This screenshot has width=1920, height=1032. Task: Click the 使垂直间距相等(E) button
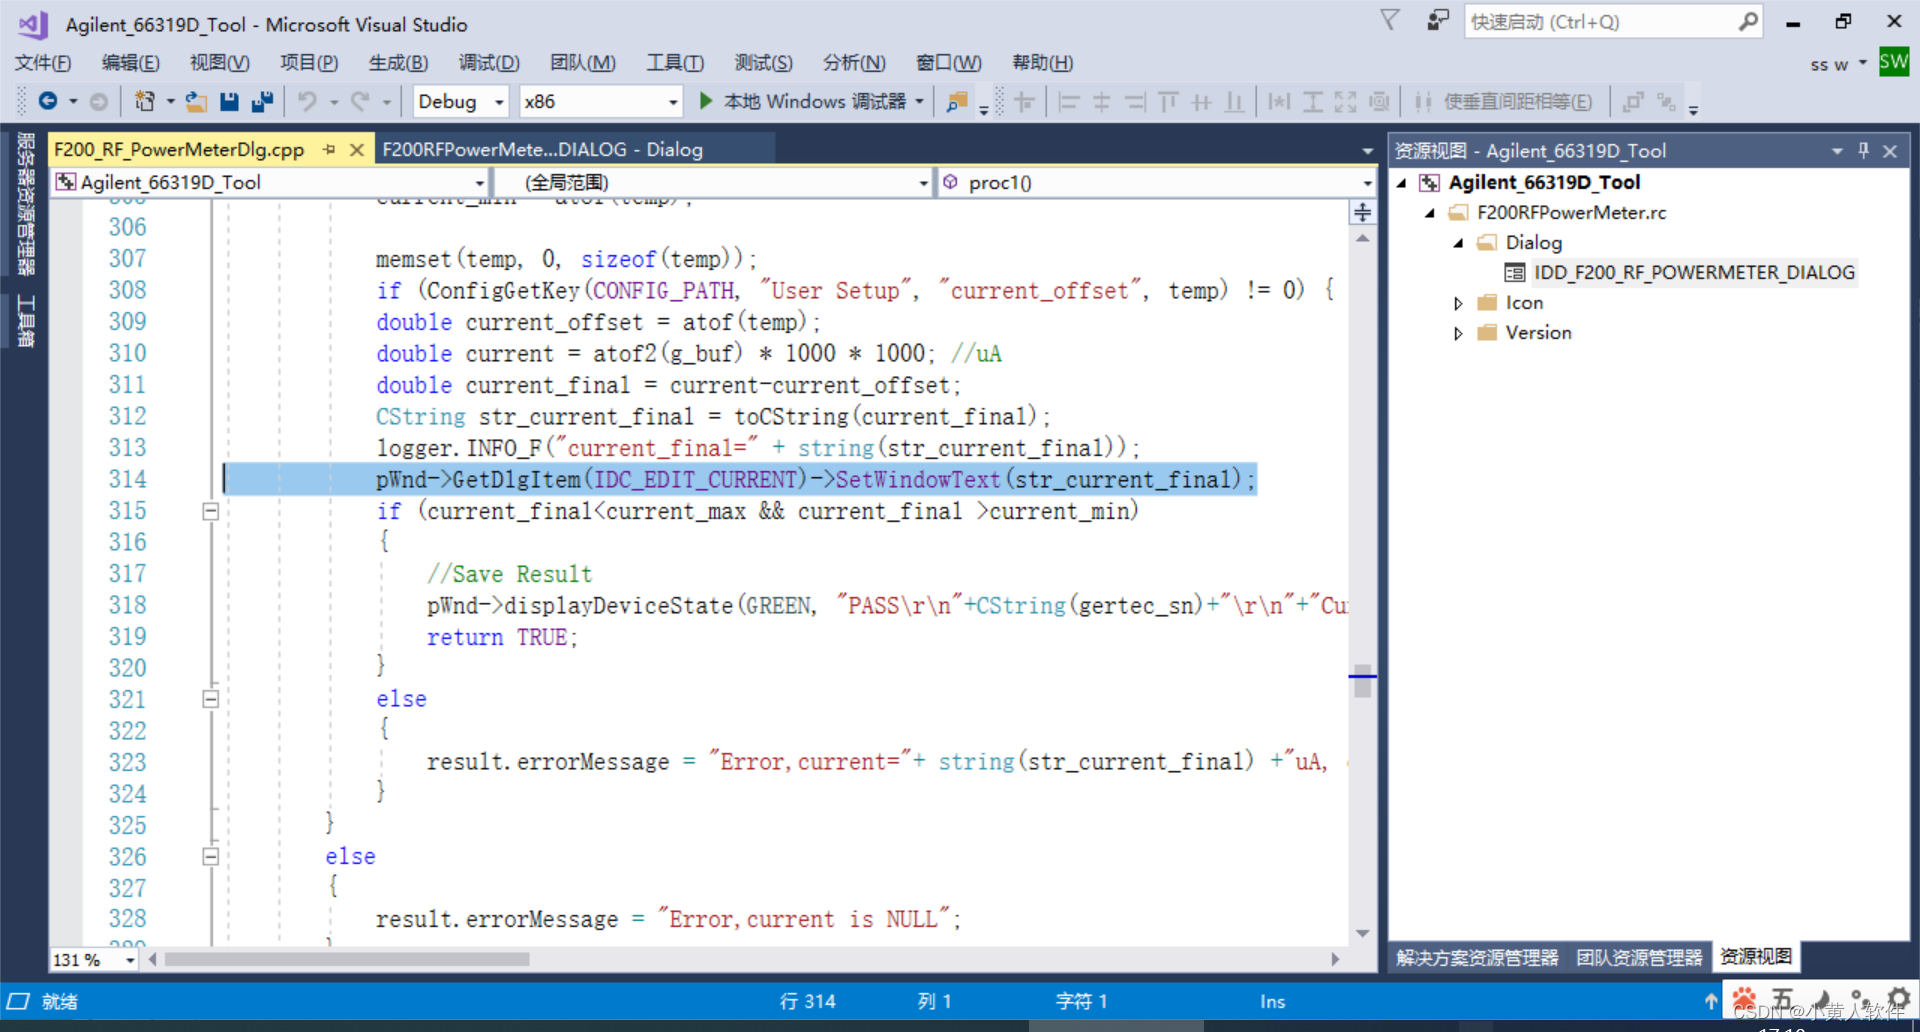click(1505, 102)
